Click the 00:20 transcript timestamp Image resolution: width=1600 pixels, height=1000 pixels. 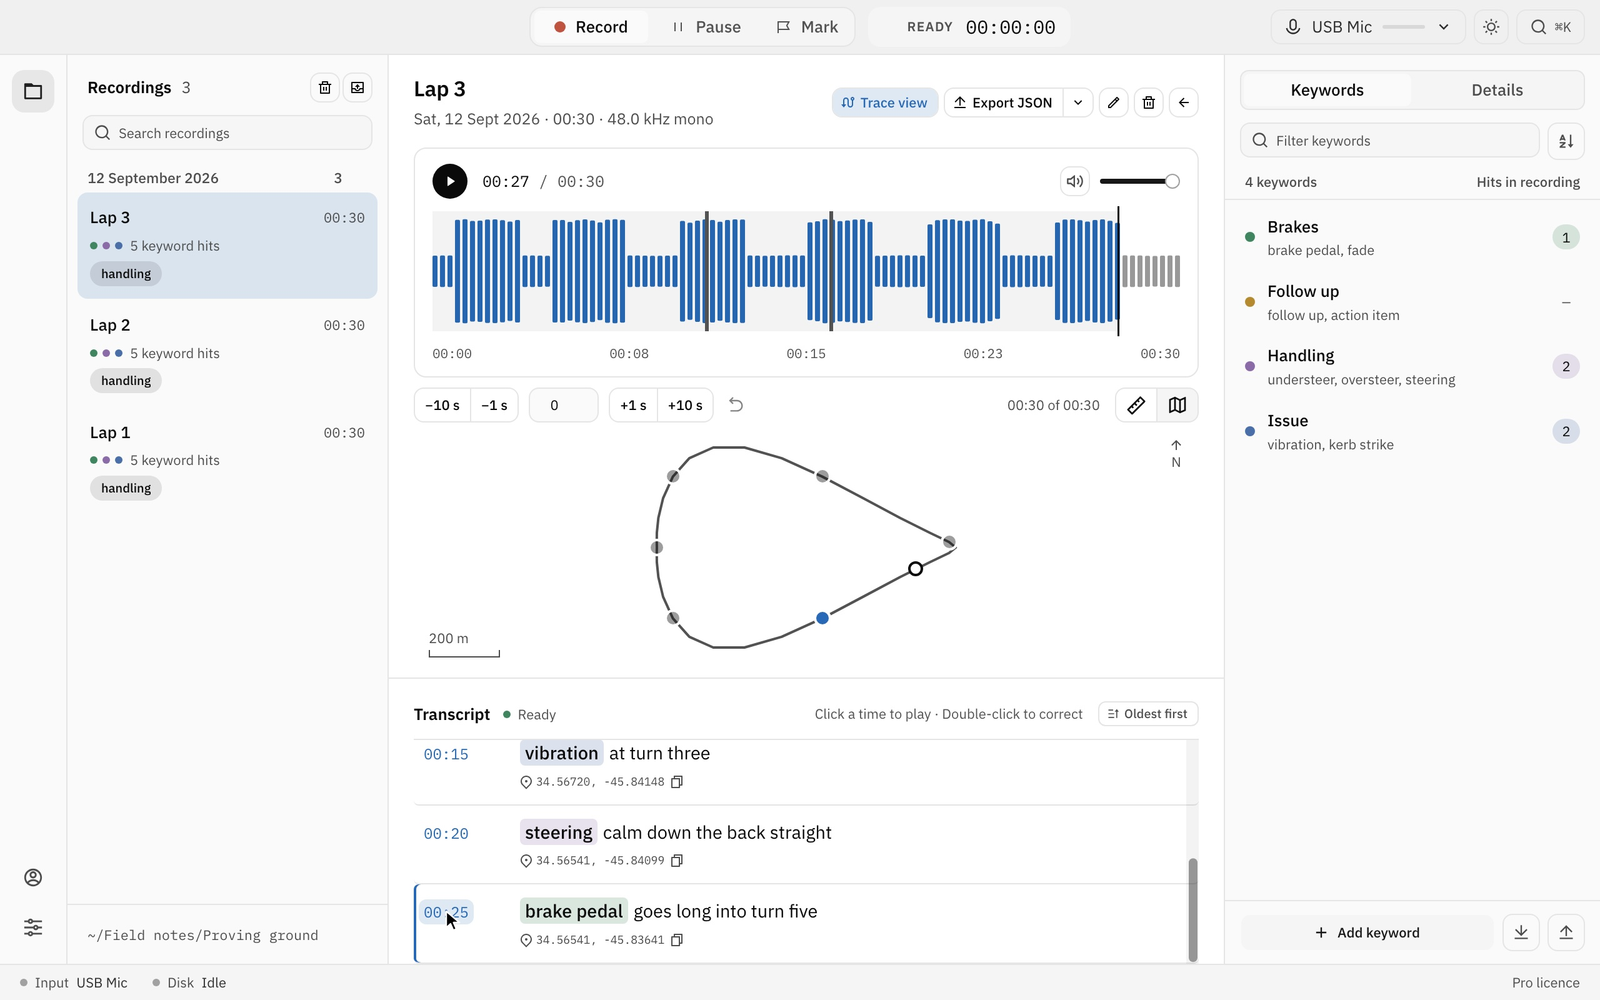click(446, 833)
